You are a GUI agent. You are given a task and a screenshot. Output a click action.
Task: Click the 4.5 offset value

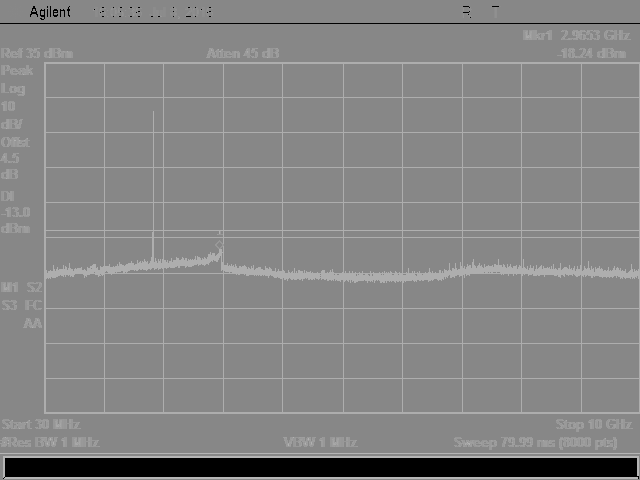10,158
